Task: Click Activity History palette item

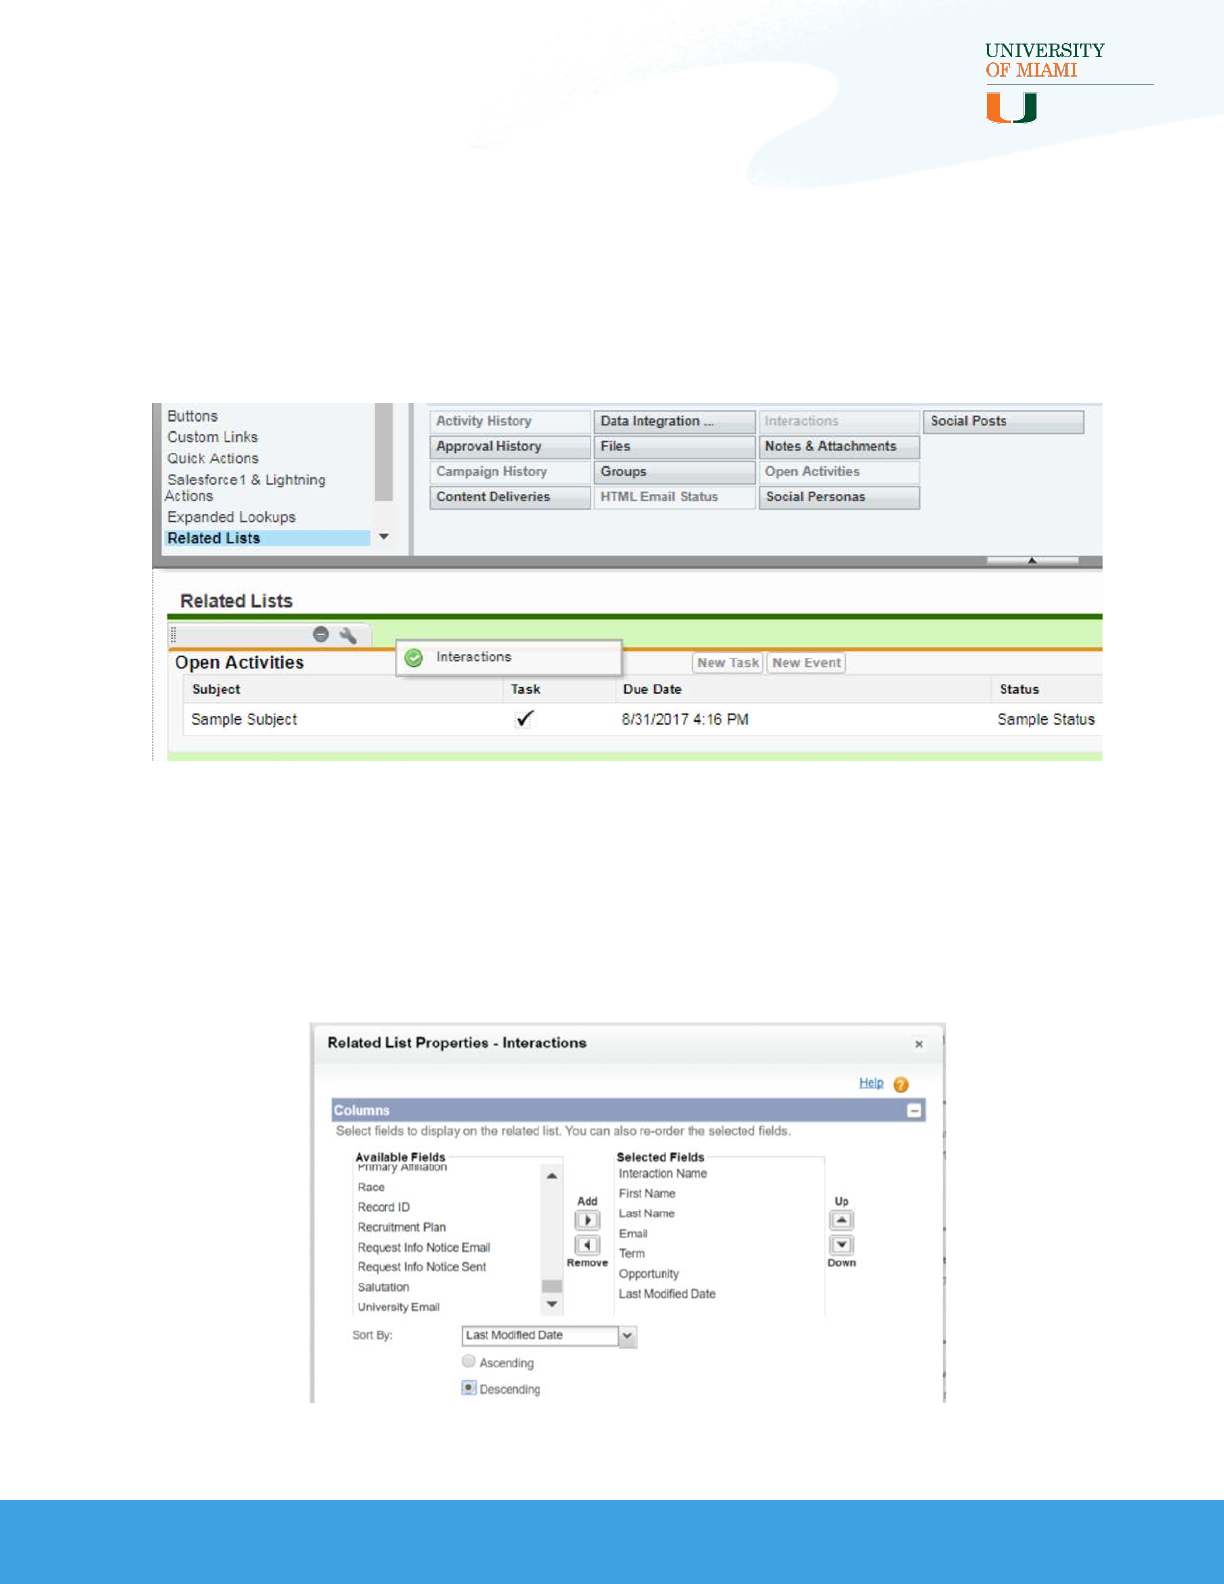Action: tap(510, 421)
